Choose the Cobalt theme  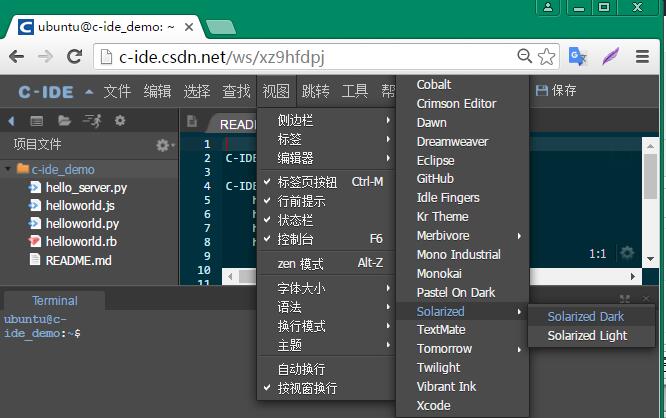pyautogui.click(x=463, y=85)
